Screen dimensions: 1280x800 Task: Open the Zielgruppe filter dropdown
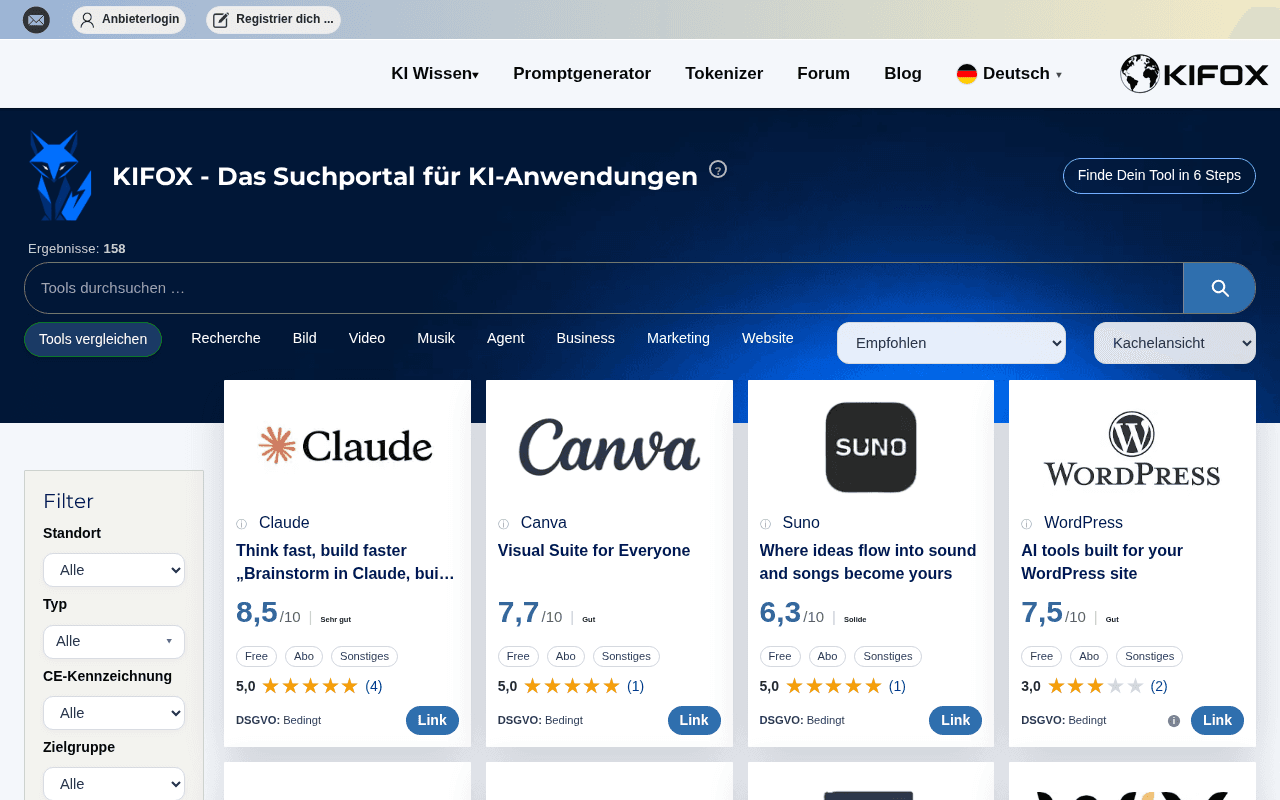tap(114, 784)
